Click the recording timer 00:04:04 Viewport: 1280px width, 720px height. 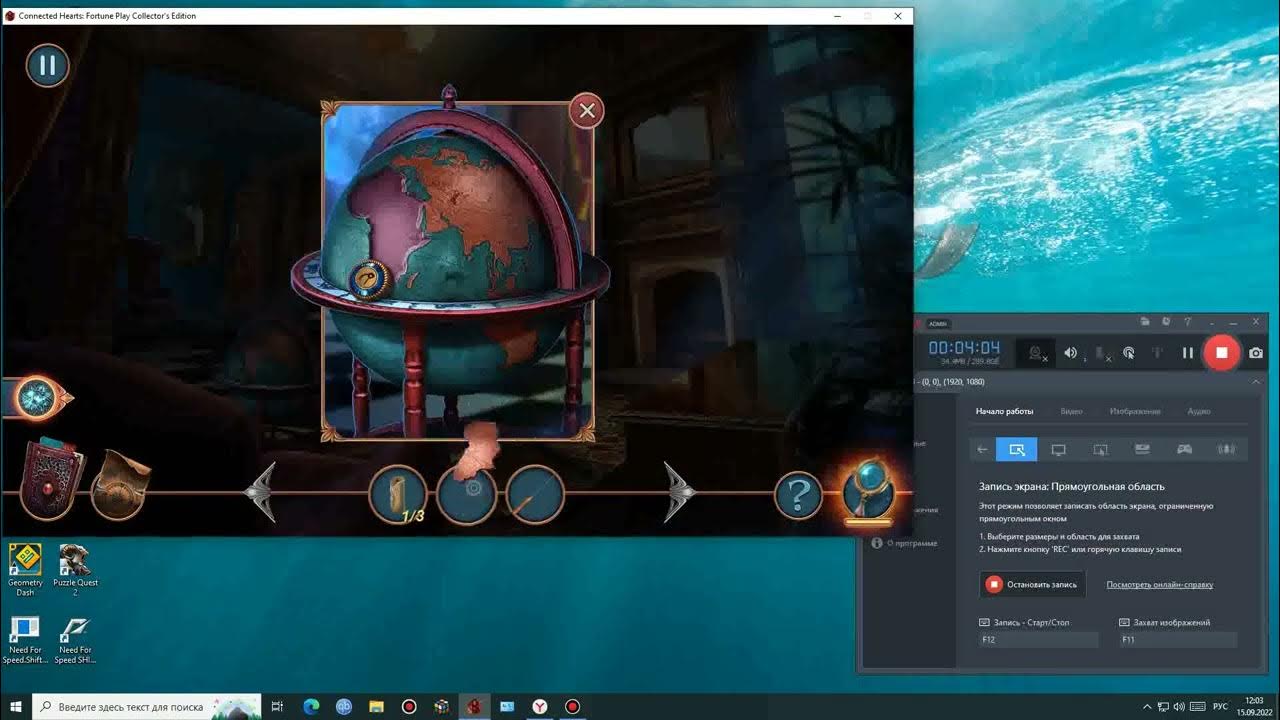[964, 348]
